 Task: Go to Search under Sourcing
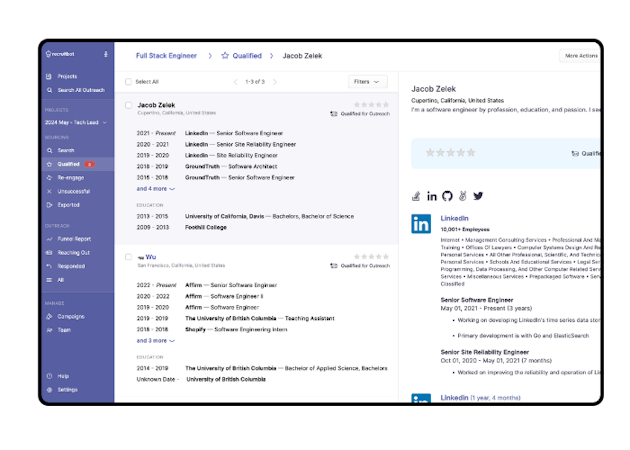pos(65,150)
